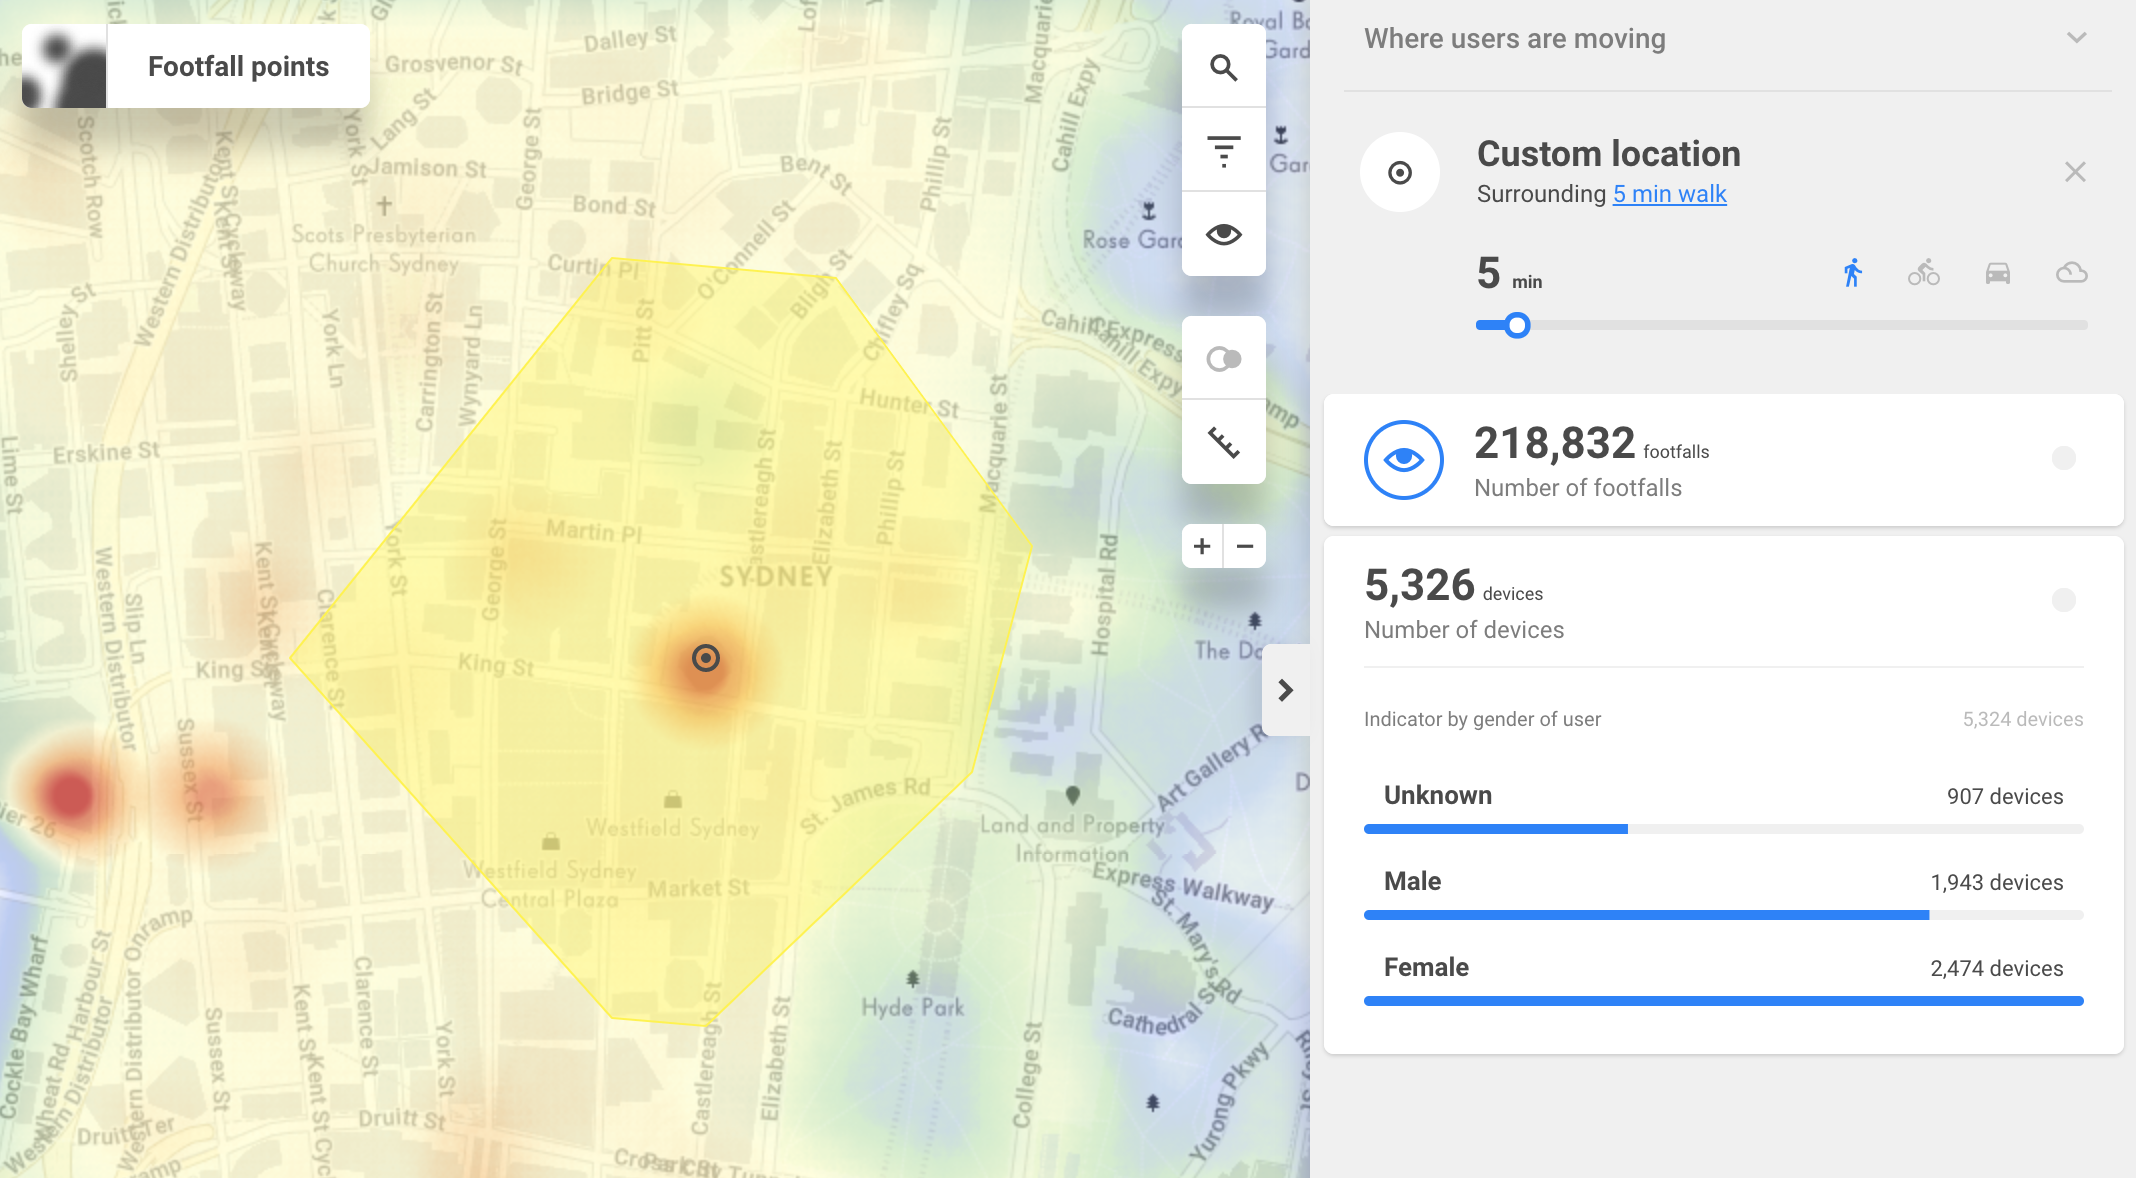Click the map search magnifier icon
The width and height of the screenshot is (2136, 1178).
(1223, 67)
